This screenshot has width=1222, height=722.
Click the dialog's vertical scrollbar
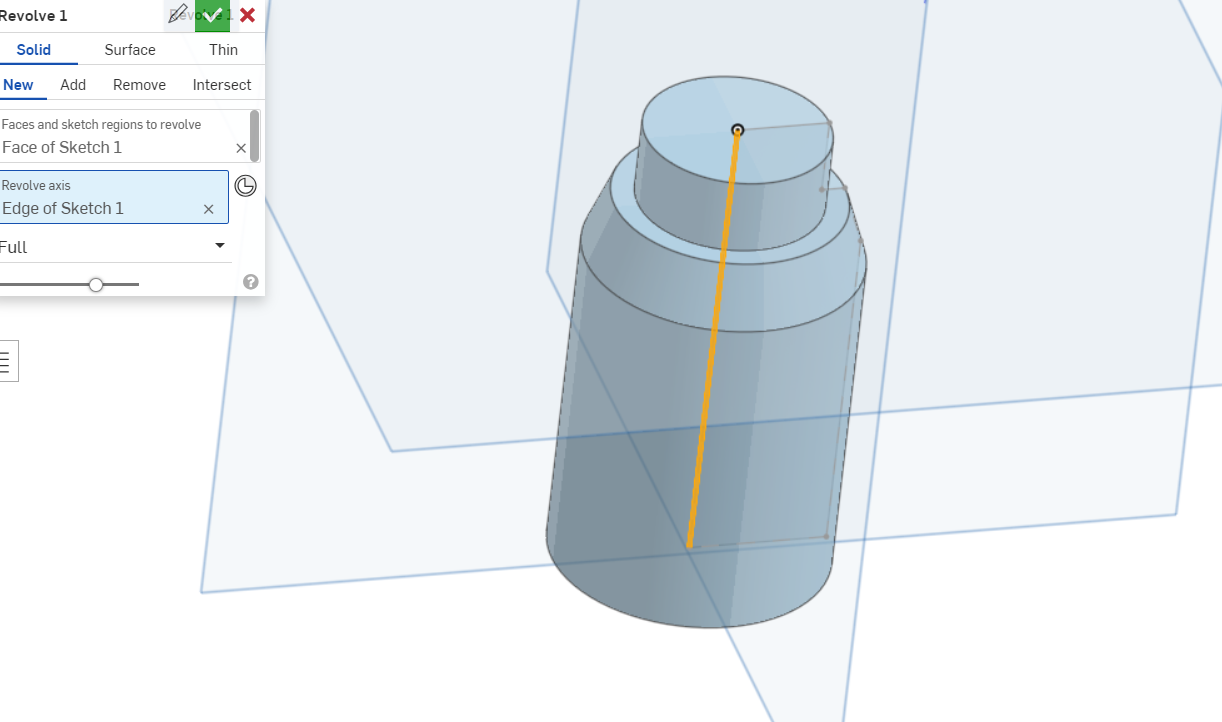pos(255,136)
